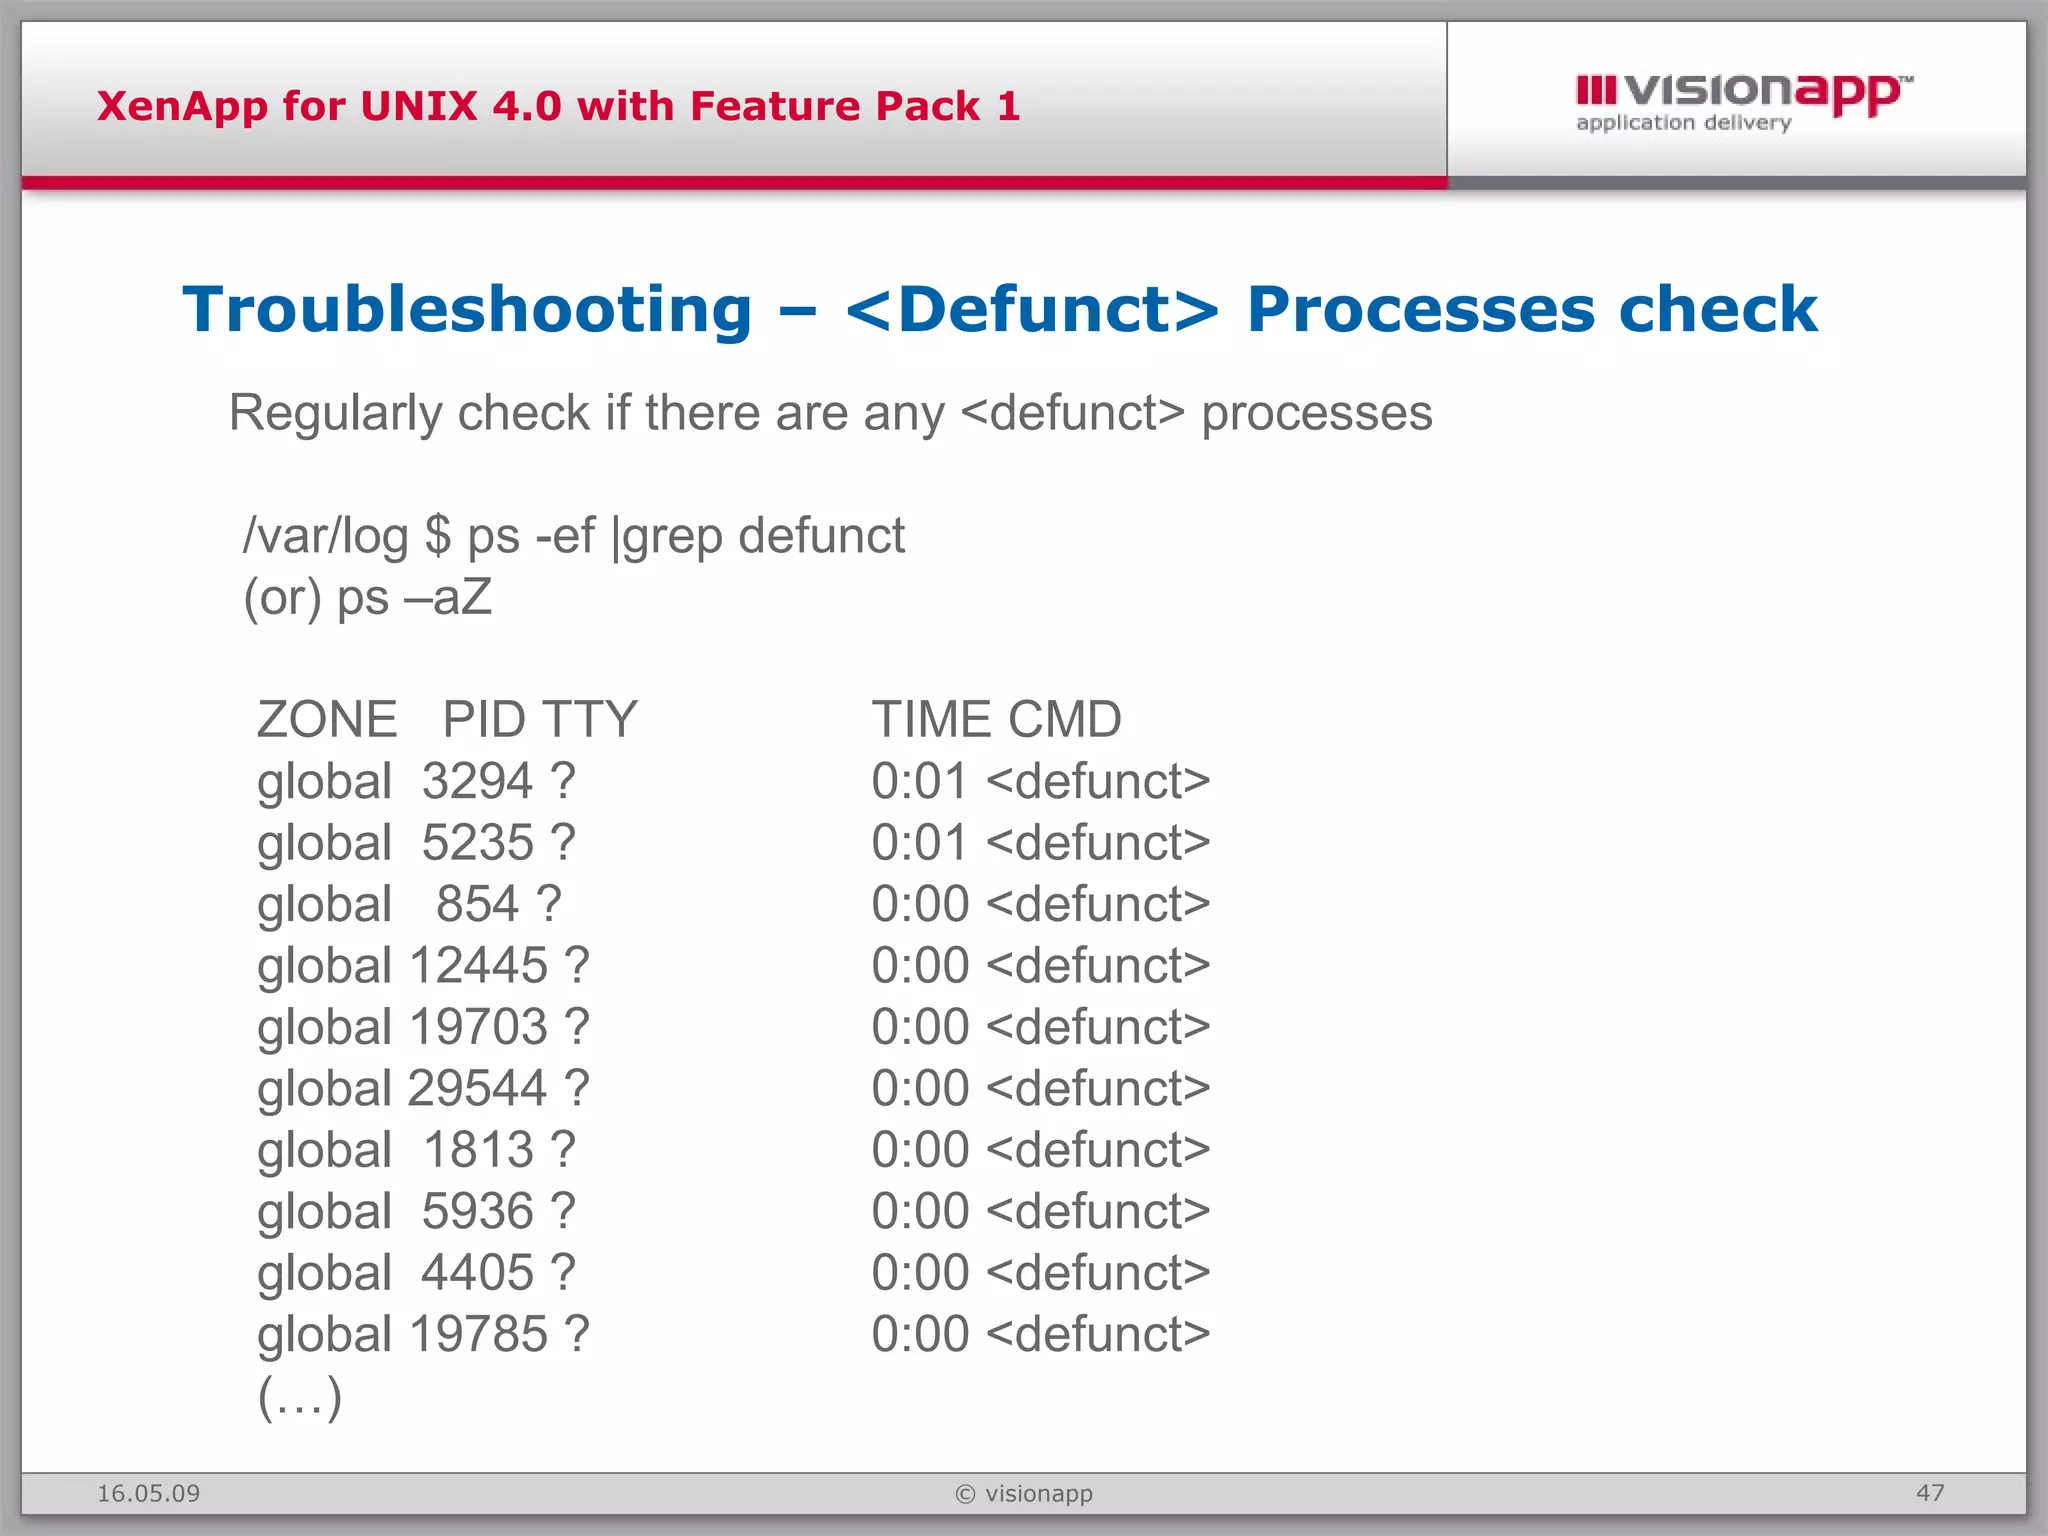Viewport: 2048px width, 1536px height.
Task: Click '0:01 <defunct>' next to PID 5235
Action: pyautogui.click(x=1041, y=843)
